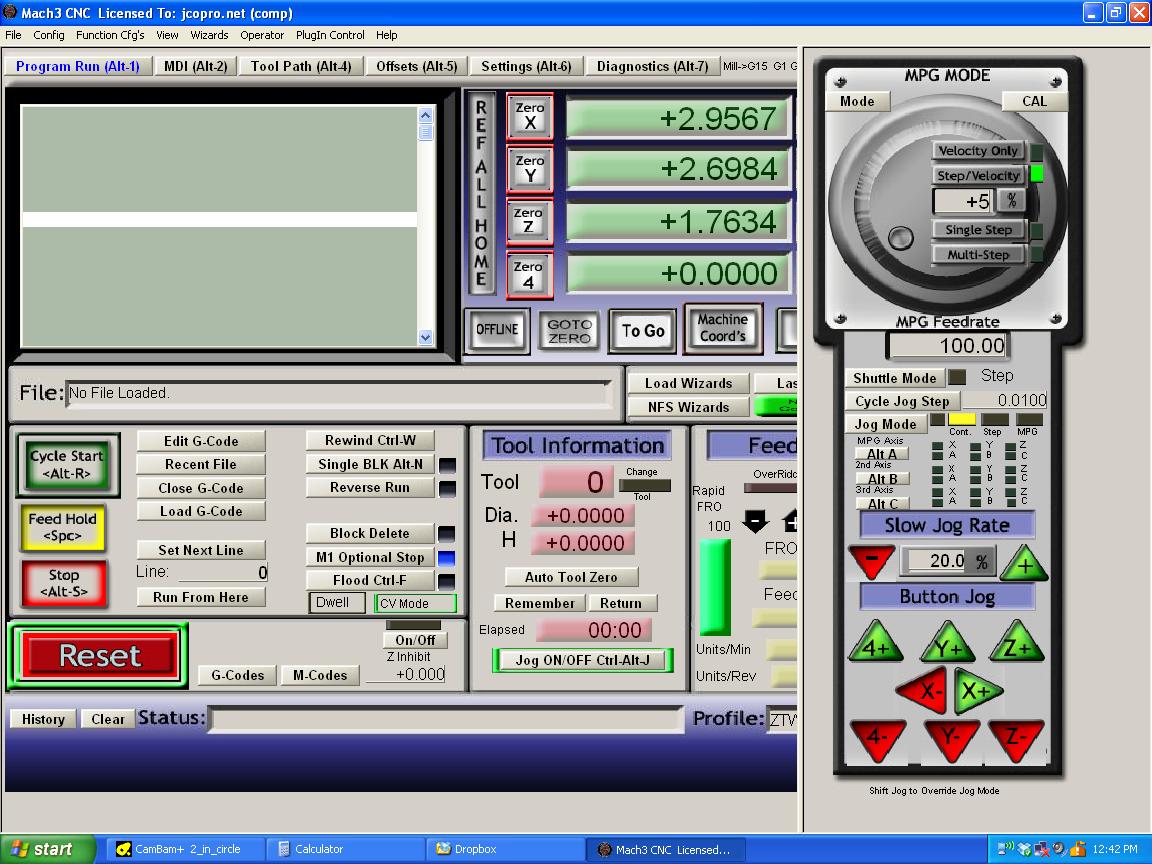1152x864 pixels.
Task: Click the Load G-Code button
Action: point(201,511)
